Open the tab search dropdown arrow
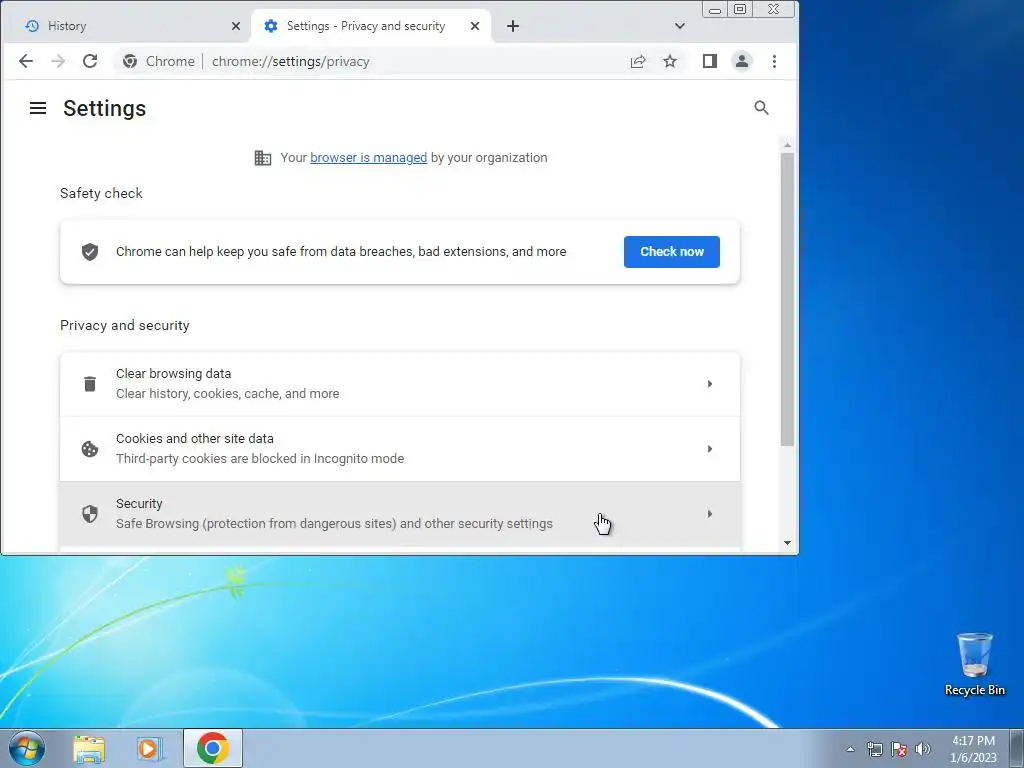 pyautogui.click(x=680, y=26)
